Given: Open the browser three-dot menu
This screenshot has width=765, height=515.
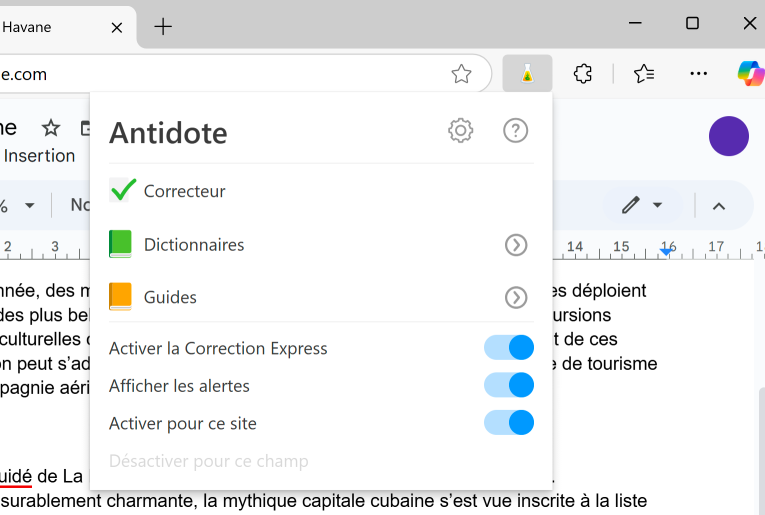Looking at the screenshot, I should pos(699,74).
